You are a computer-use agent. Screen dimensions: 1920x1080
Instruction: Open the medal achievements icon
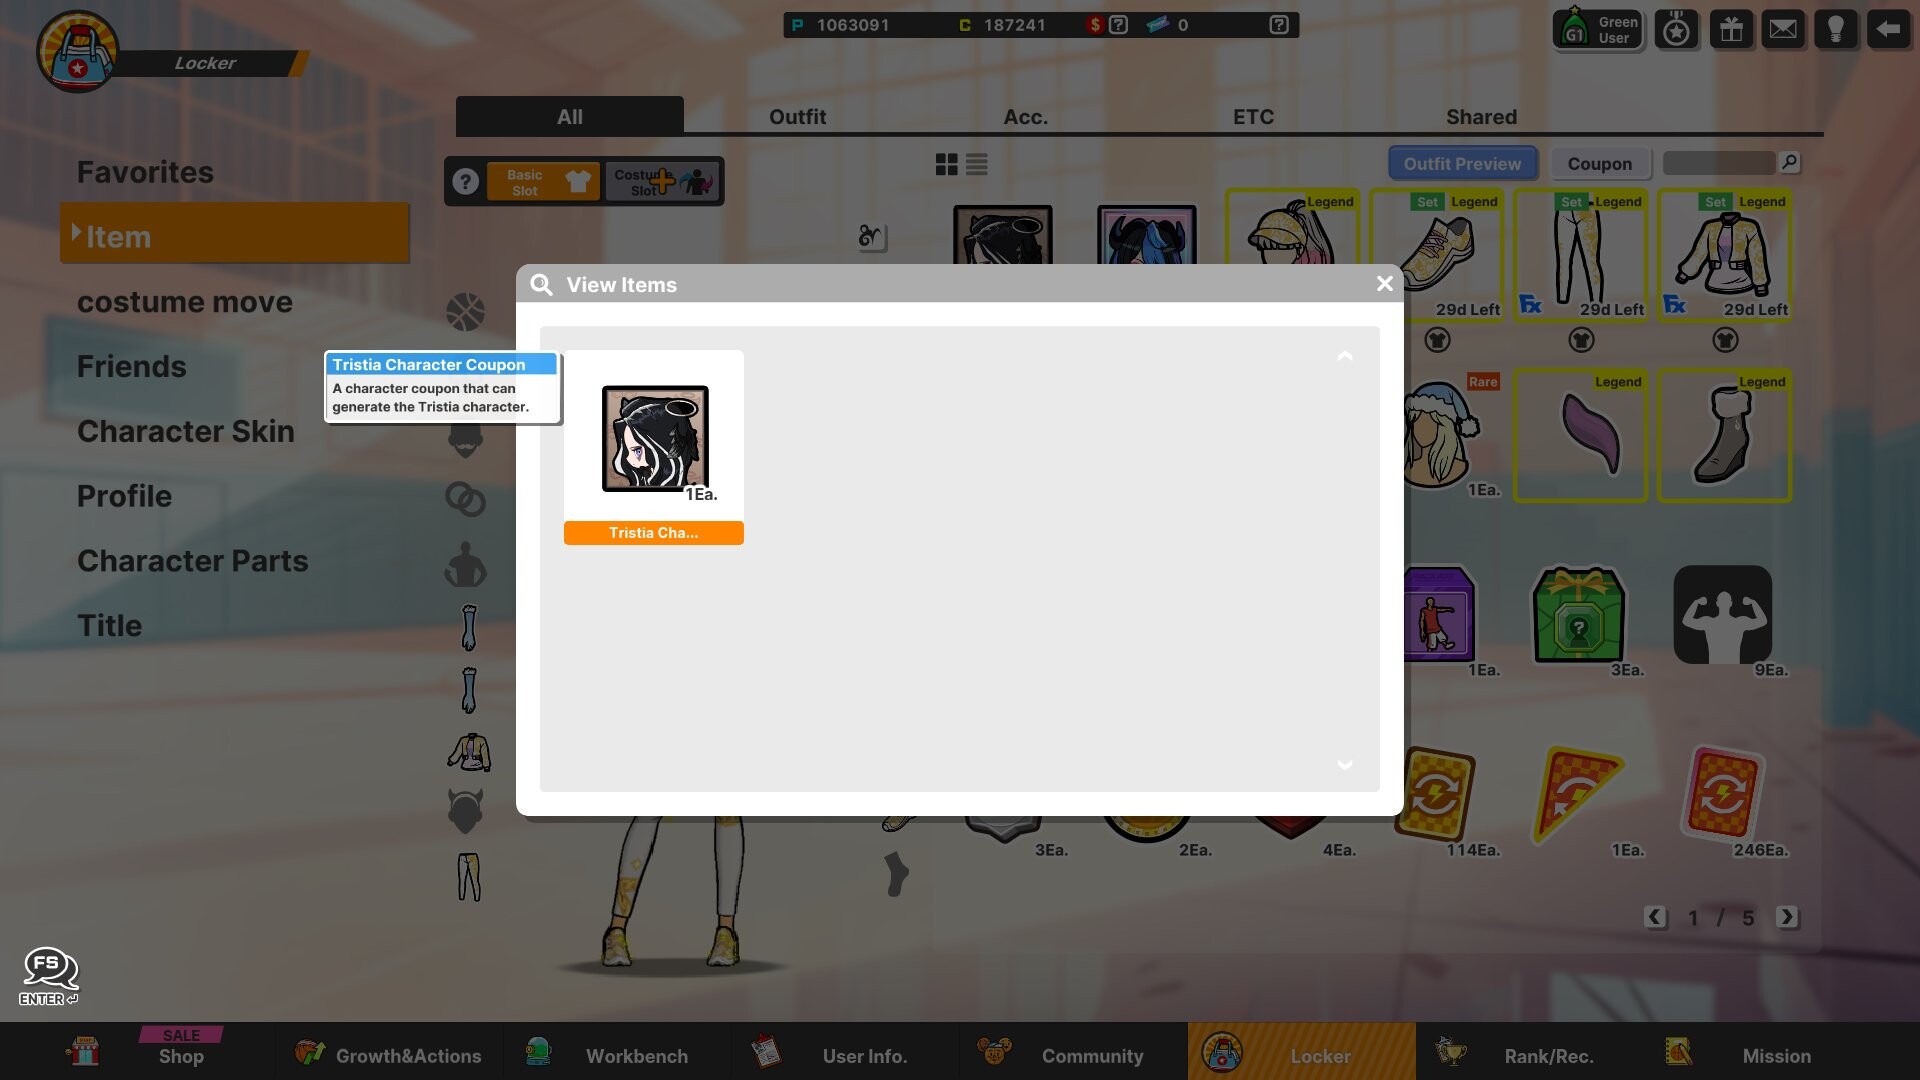[1677, 29]
